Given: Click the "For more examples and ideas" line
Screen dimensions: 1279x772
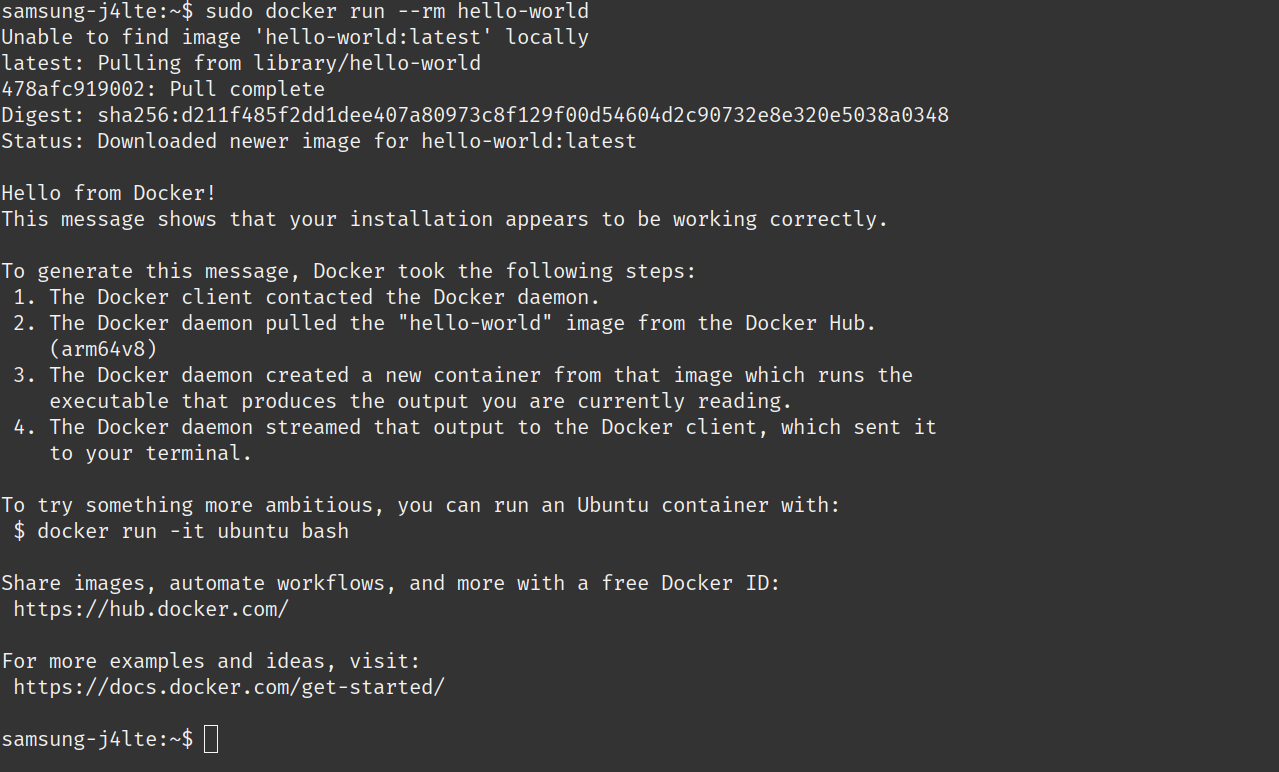Looking at the screenshot, I should click(x=211, y=661).
